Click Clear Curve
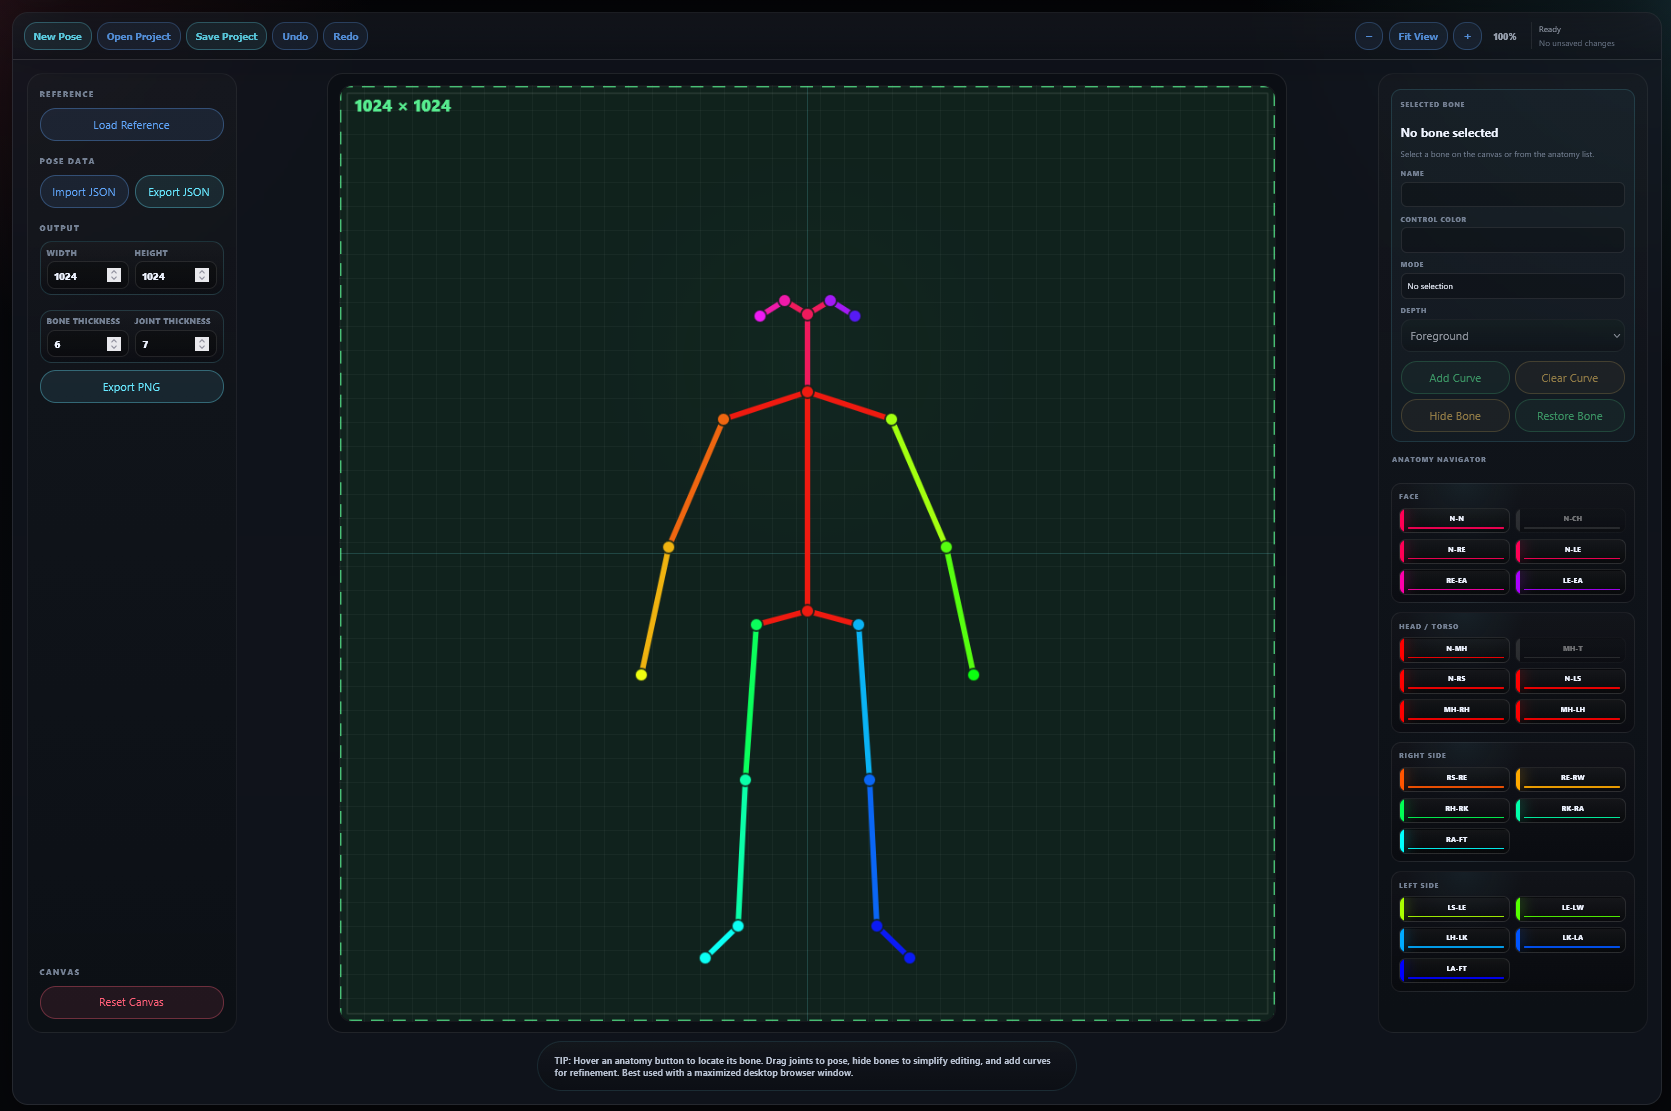Screen dimensions: 1671x1111 coord(1569,378)
